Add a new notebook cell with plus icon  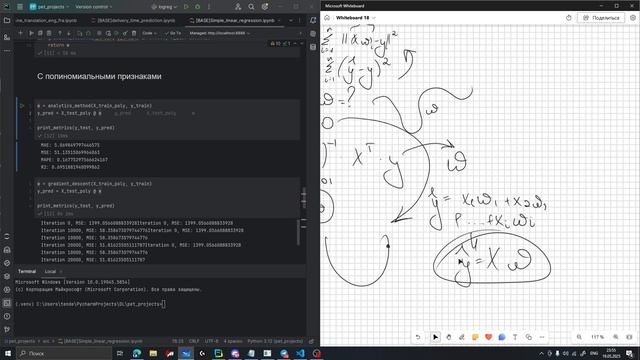point(20,33)
